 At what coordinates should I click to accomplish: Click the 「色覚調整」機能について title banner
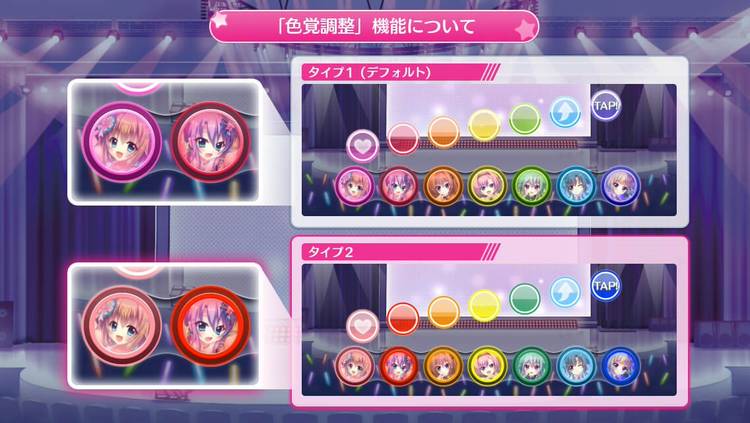click(375, 26)
